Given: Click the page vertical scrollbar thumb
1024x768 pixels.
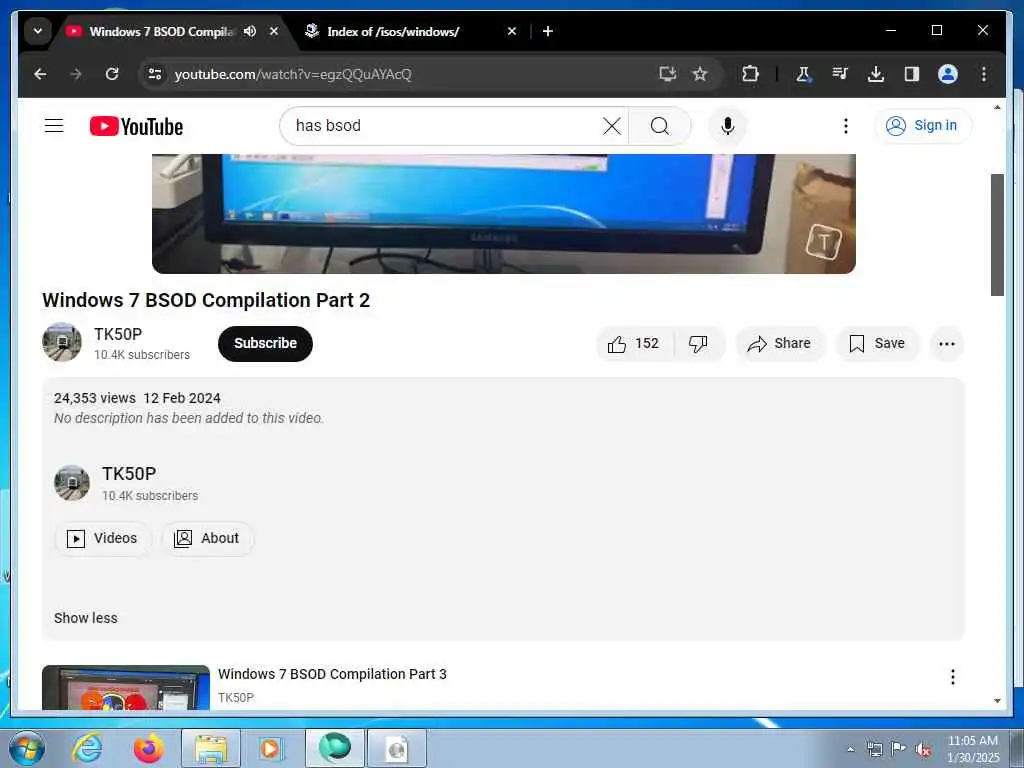Looking at the screenshot, I should pyautogui.click(x=997, y=234).
